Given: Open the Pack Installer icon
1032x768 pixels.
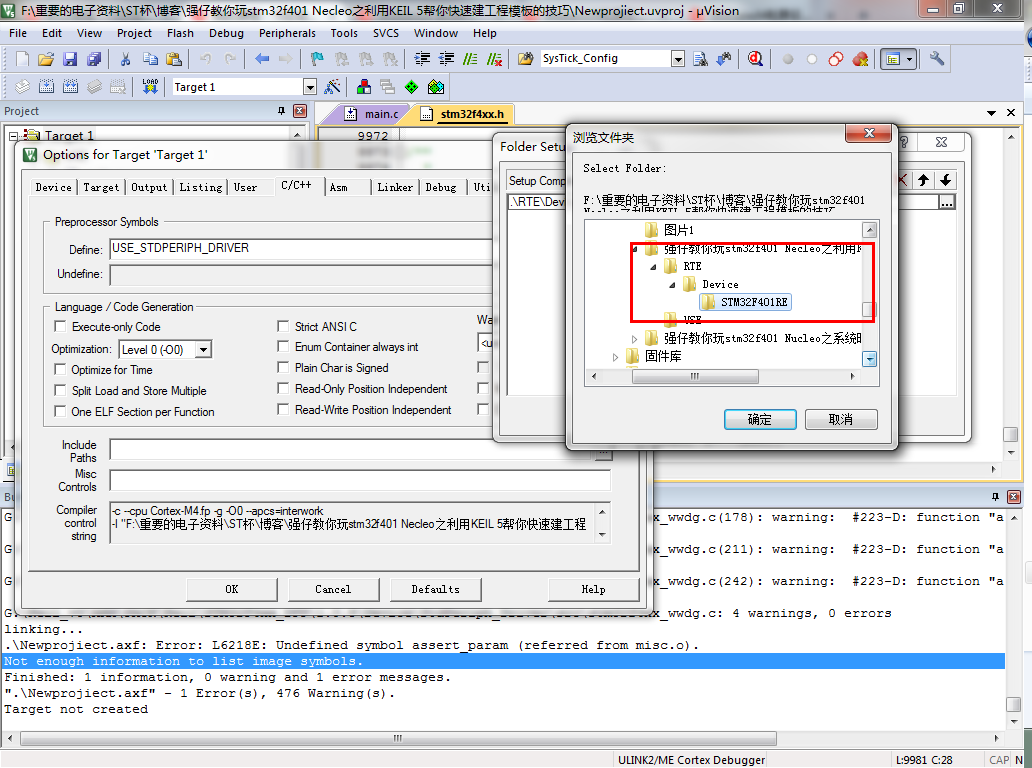Looking at the screenshot, I should pos(436,86).
